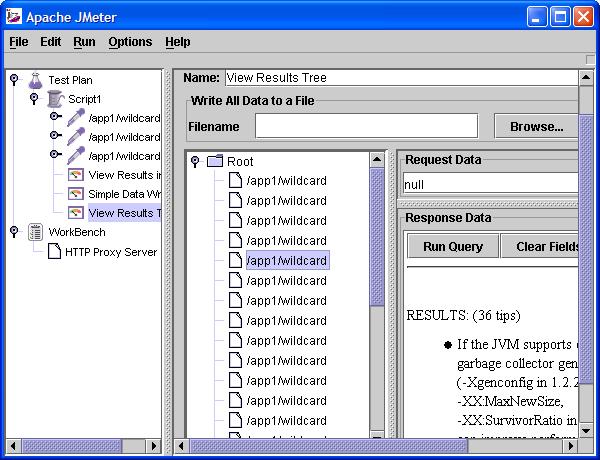
Task: Click the Root folder icon in results
Action: (x=214, y=161)
